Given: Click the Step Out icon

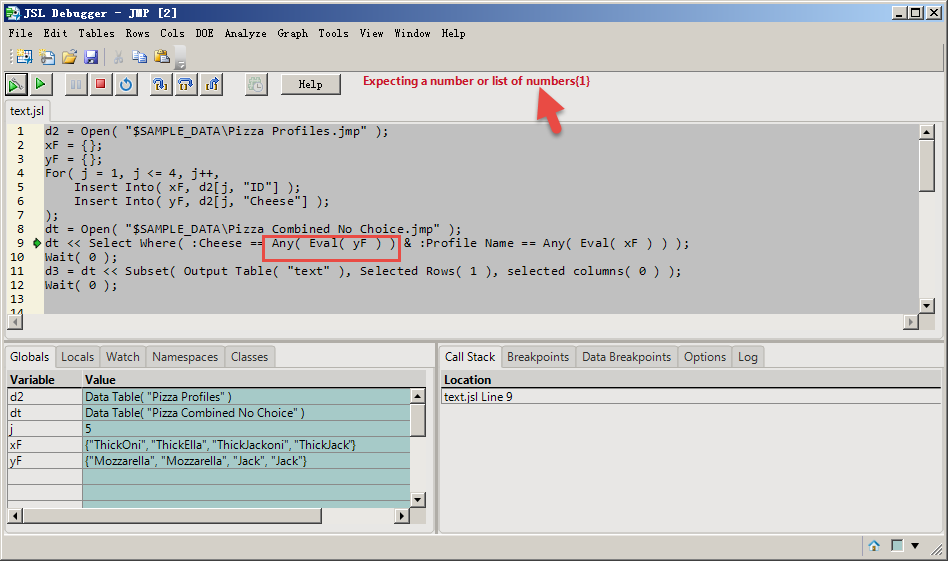Looking at the screenshot, I should pyautogui.click(x=212, y=85).
